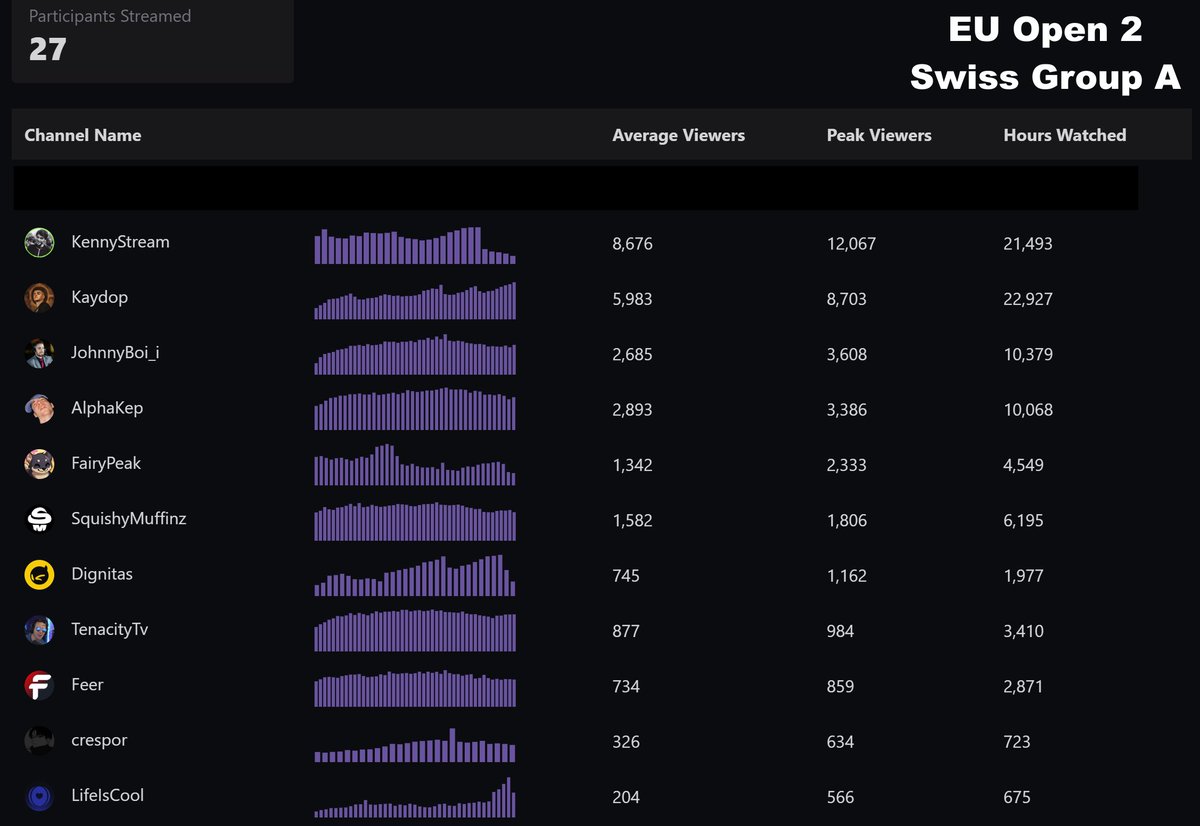The width and height of the screenshot is (1200, 826).
Task: Select FairyPeak's average viewers 1,342
Action: coord(632,465)
